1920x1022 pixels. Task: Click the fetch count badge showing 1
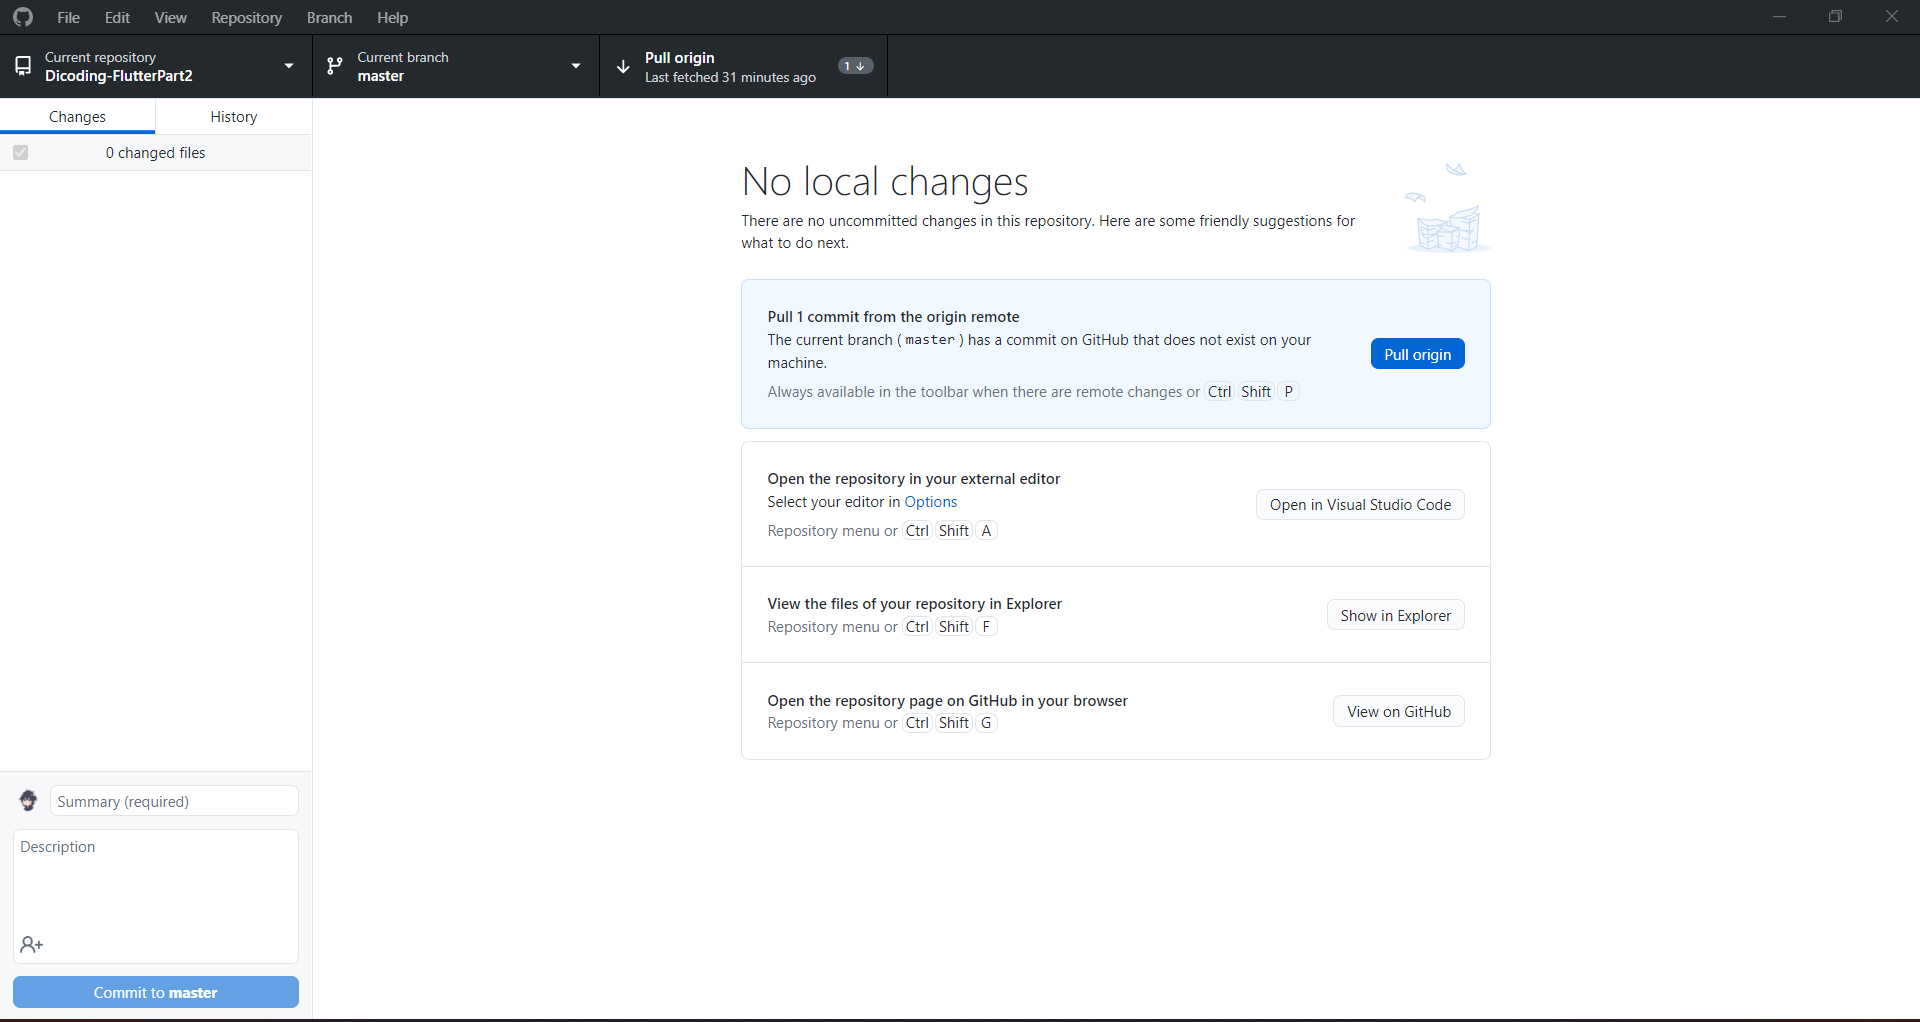click(x=855, y=65)
